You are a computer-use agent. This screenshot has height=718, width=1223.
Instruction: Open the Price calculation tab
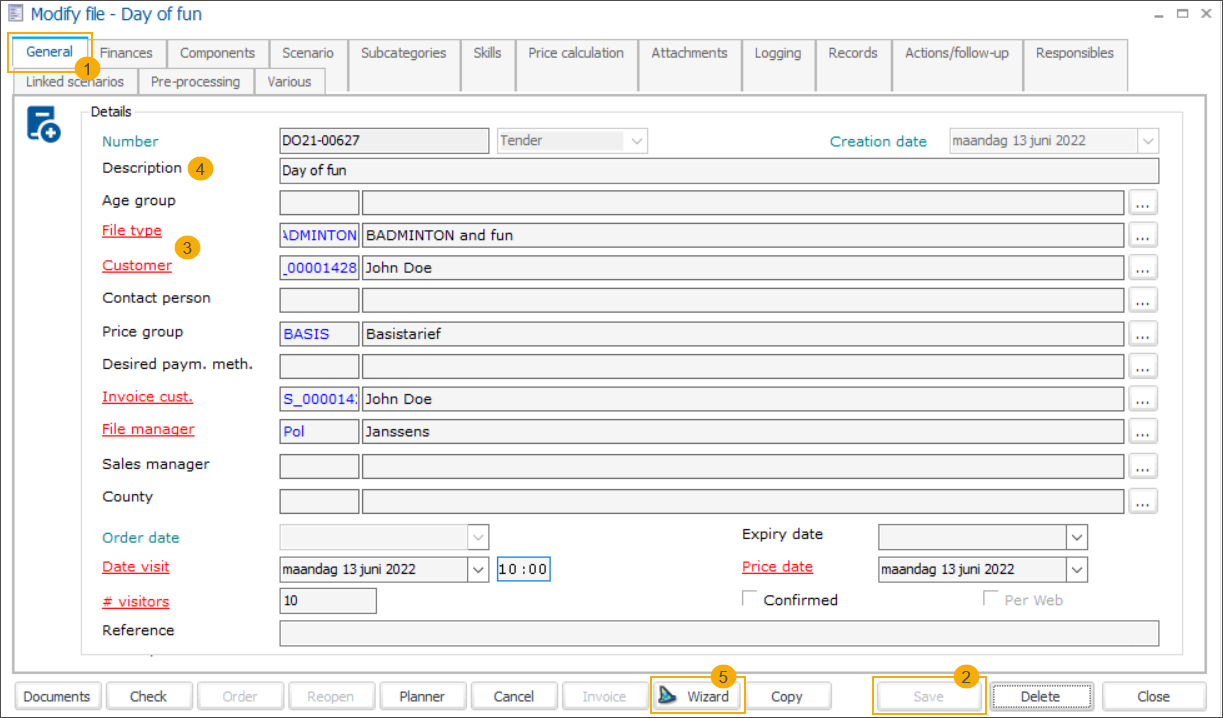(x=575, y=53)
